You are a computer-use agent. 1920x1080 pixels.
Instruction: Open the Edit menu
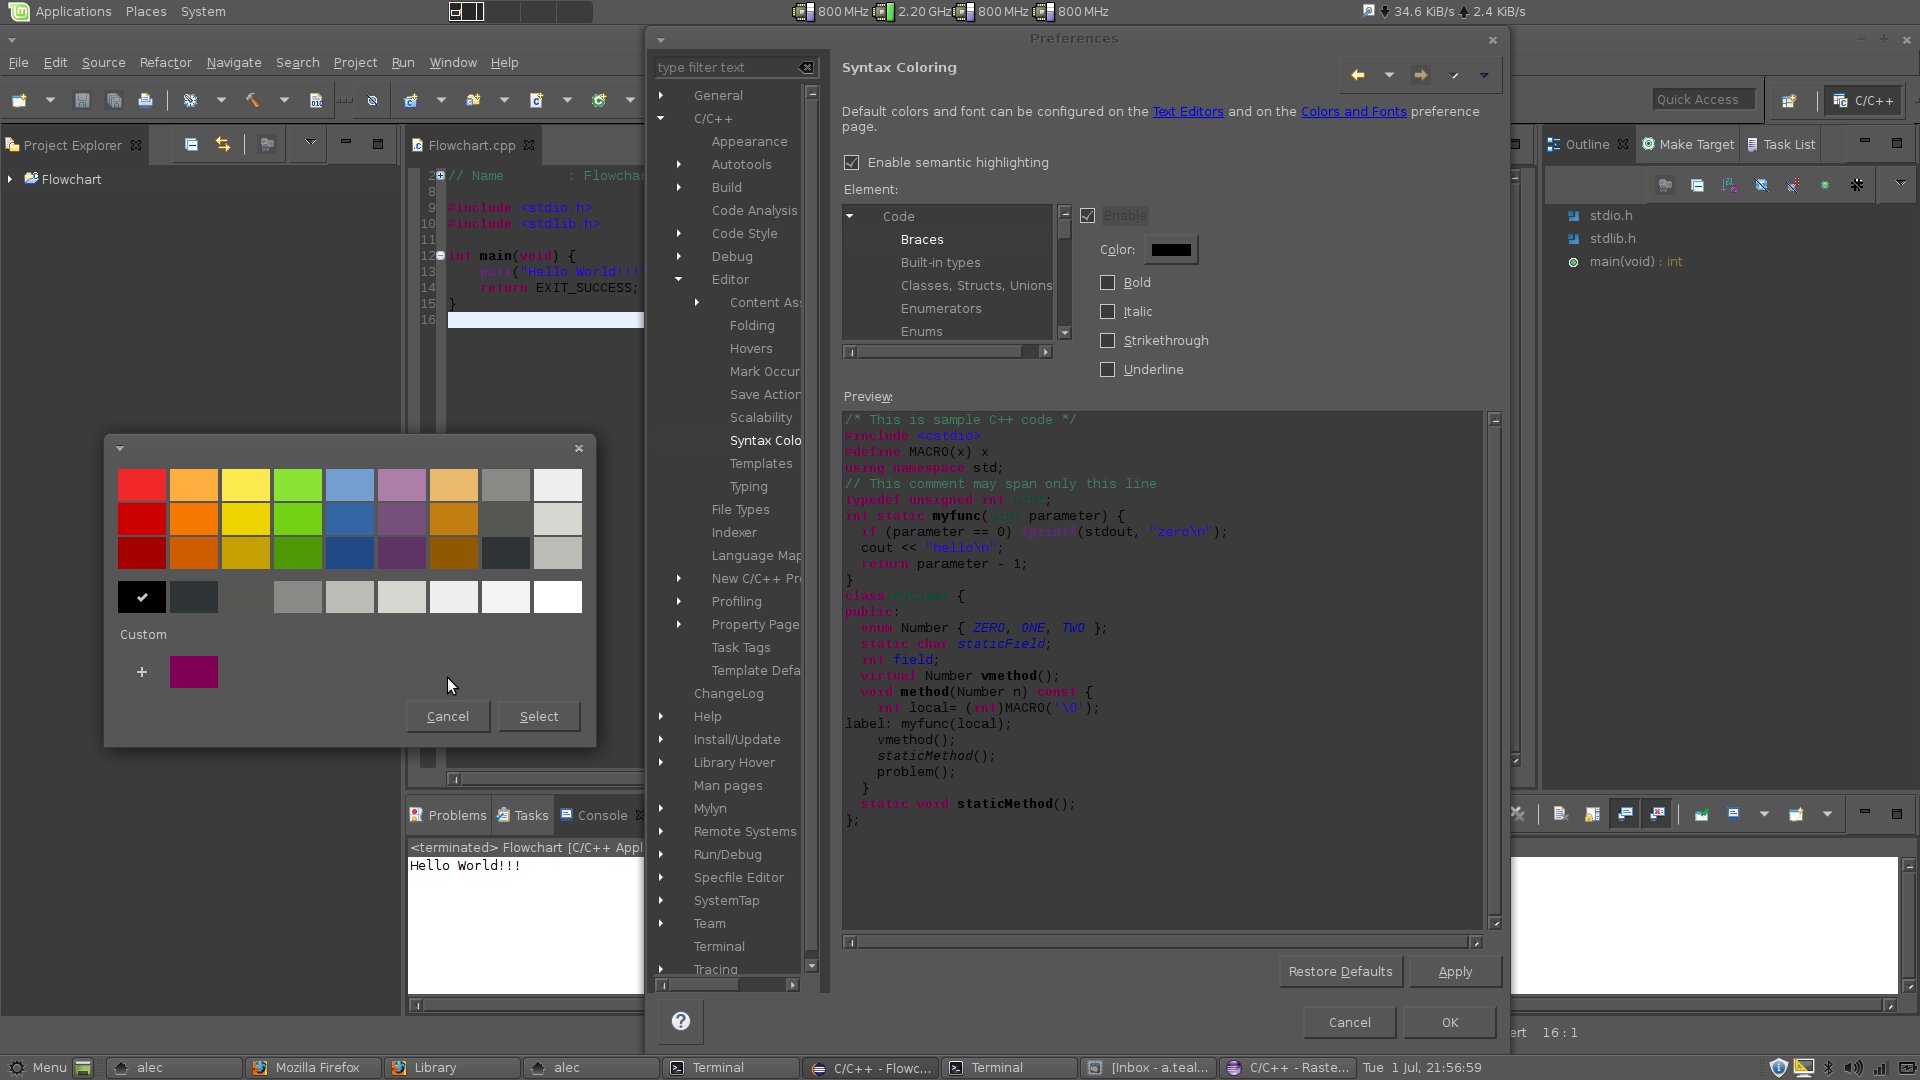(x=55, y=62)
